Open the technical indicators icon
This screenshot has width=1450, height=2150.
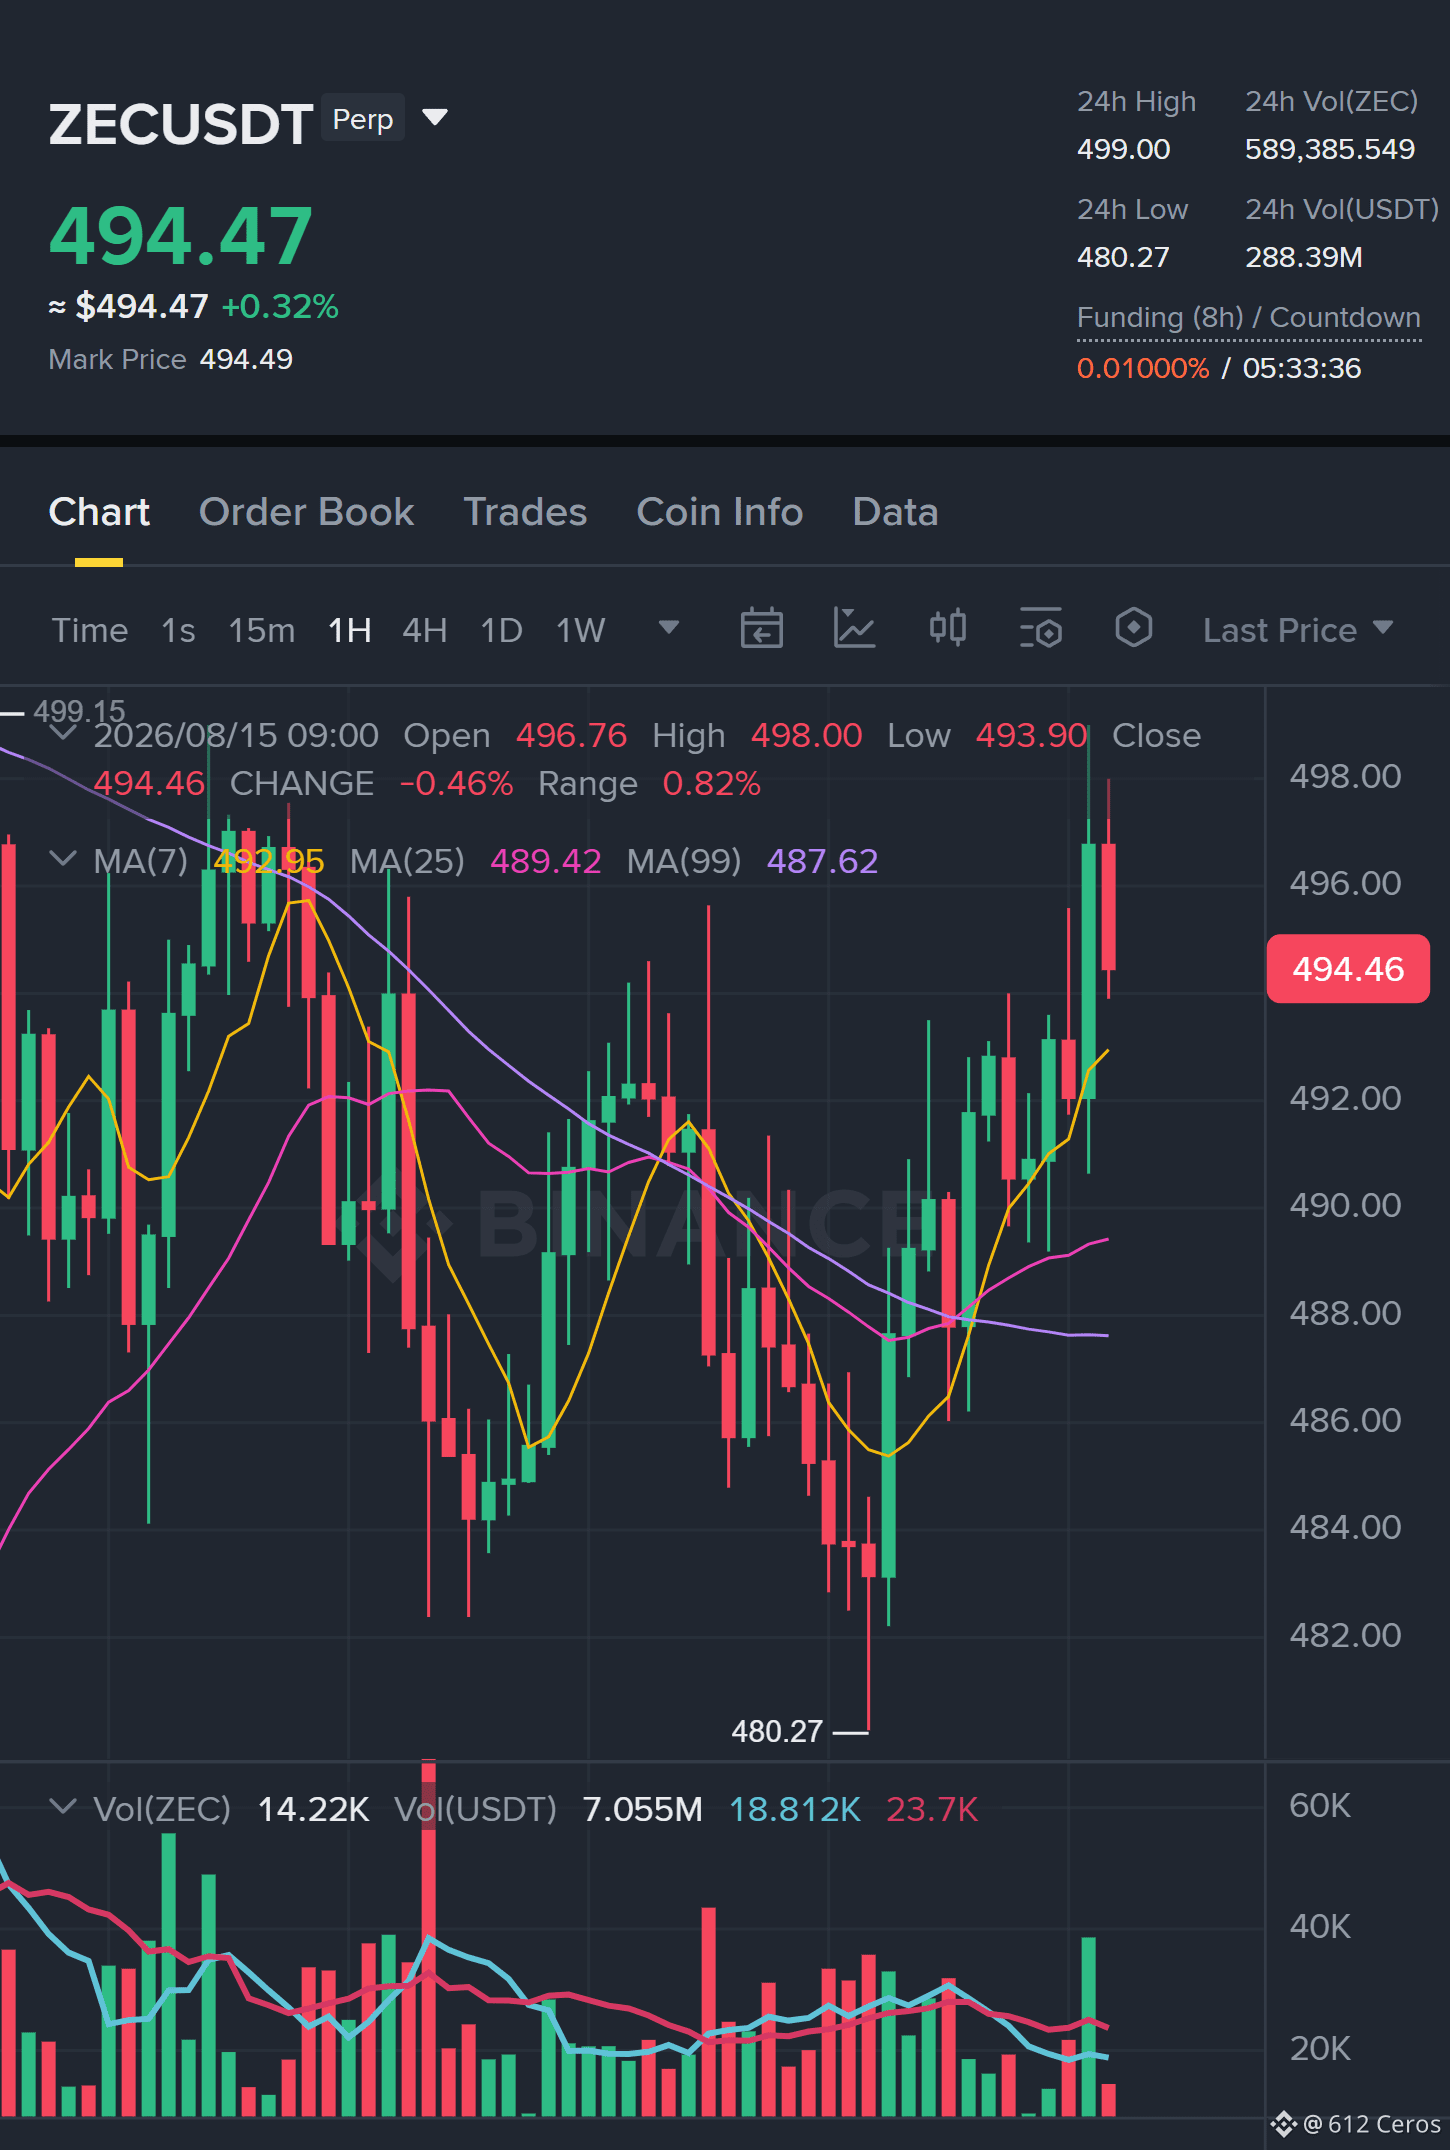pyautogui.click(x=855, y=628)
